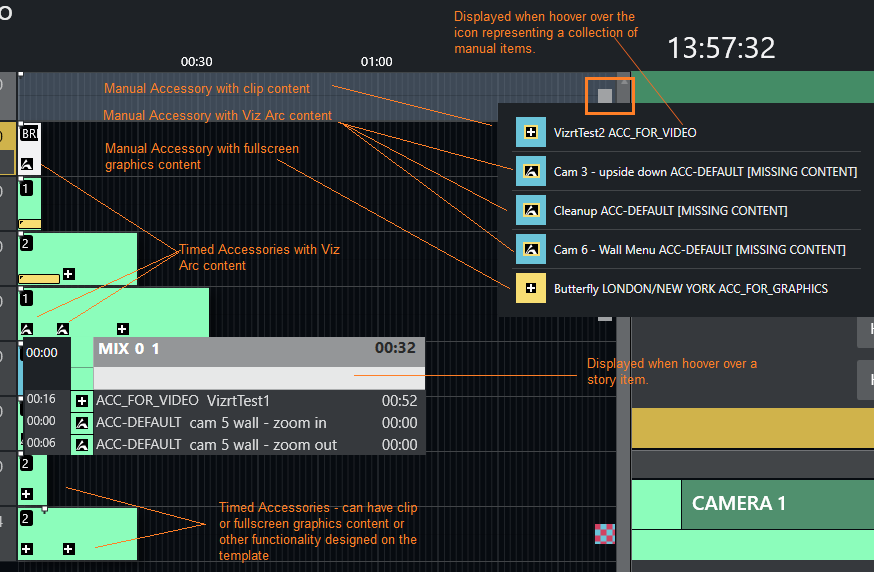Click the CAMERA 1 block
Viewport: 874px width, 572px height.
pos(732,503)
